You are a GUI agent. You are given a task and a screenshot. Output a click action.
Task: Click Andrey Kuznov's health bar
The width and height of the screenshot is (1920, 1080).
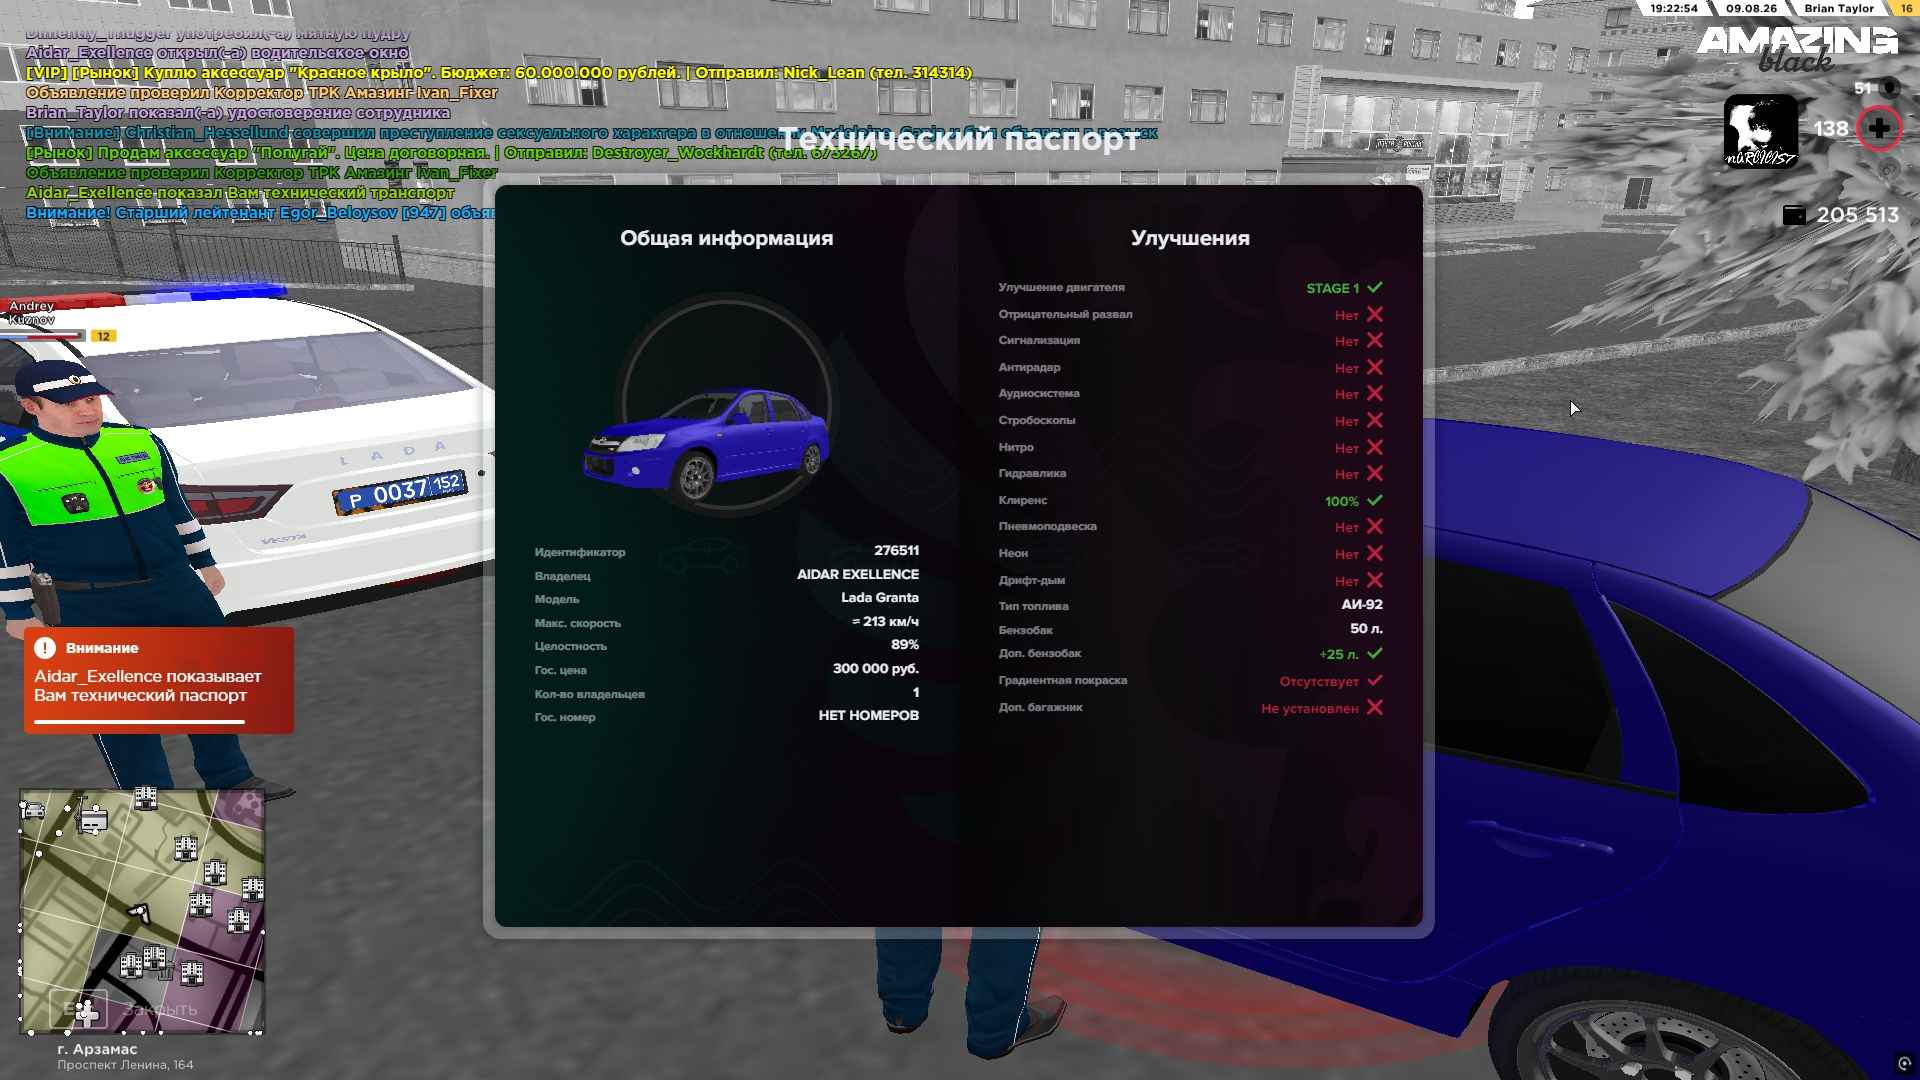pyautogui.click(x=43, y=336)
